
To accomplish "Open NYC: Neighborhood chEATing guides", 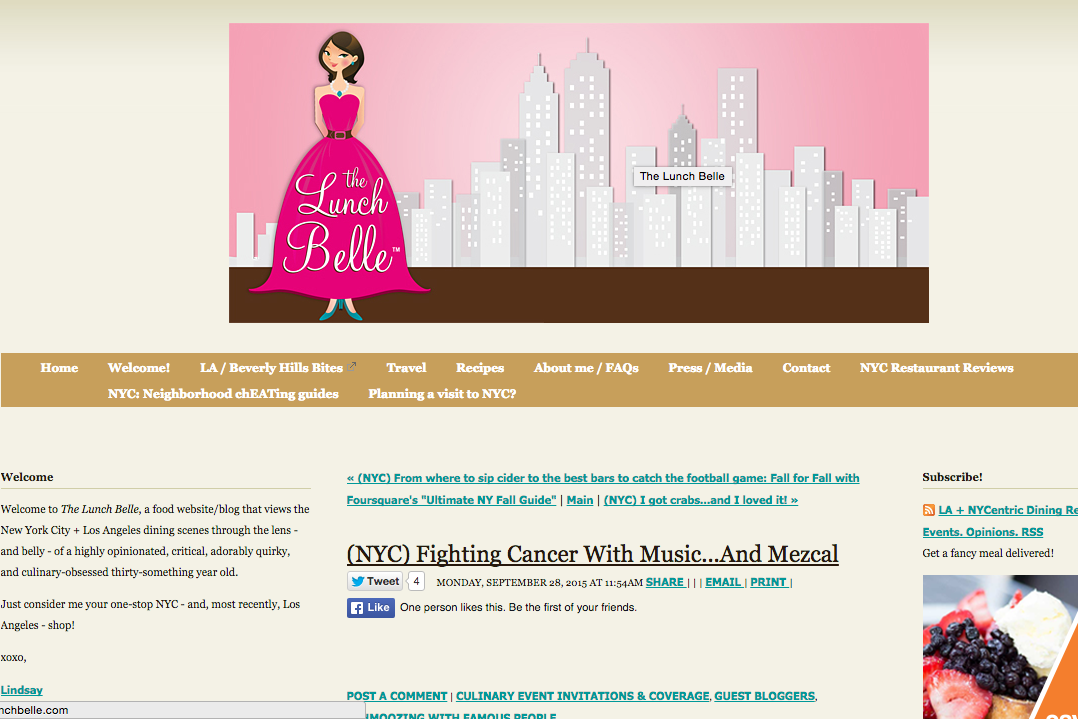I will click(223, 394).
